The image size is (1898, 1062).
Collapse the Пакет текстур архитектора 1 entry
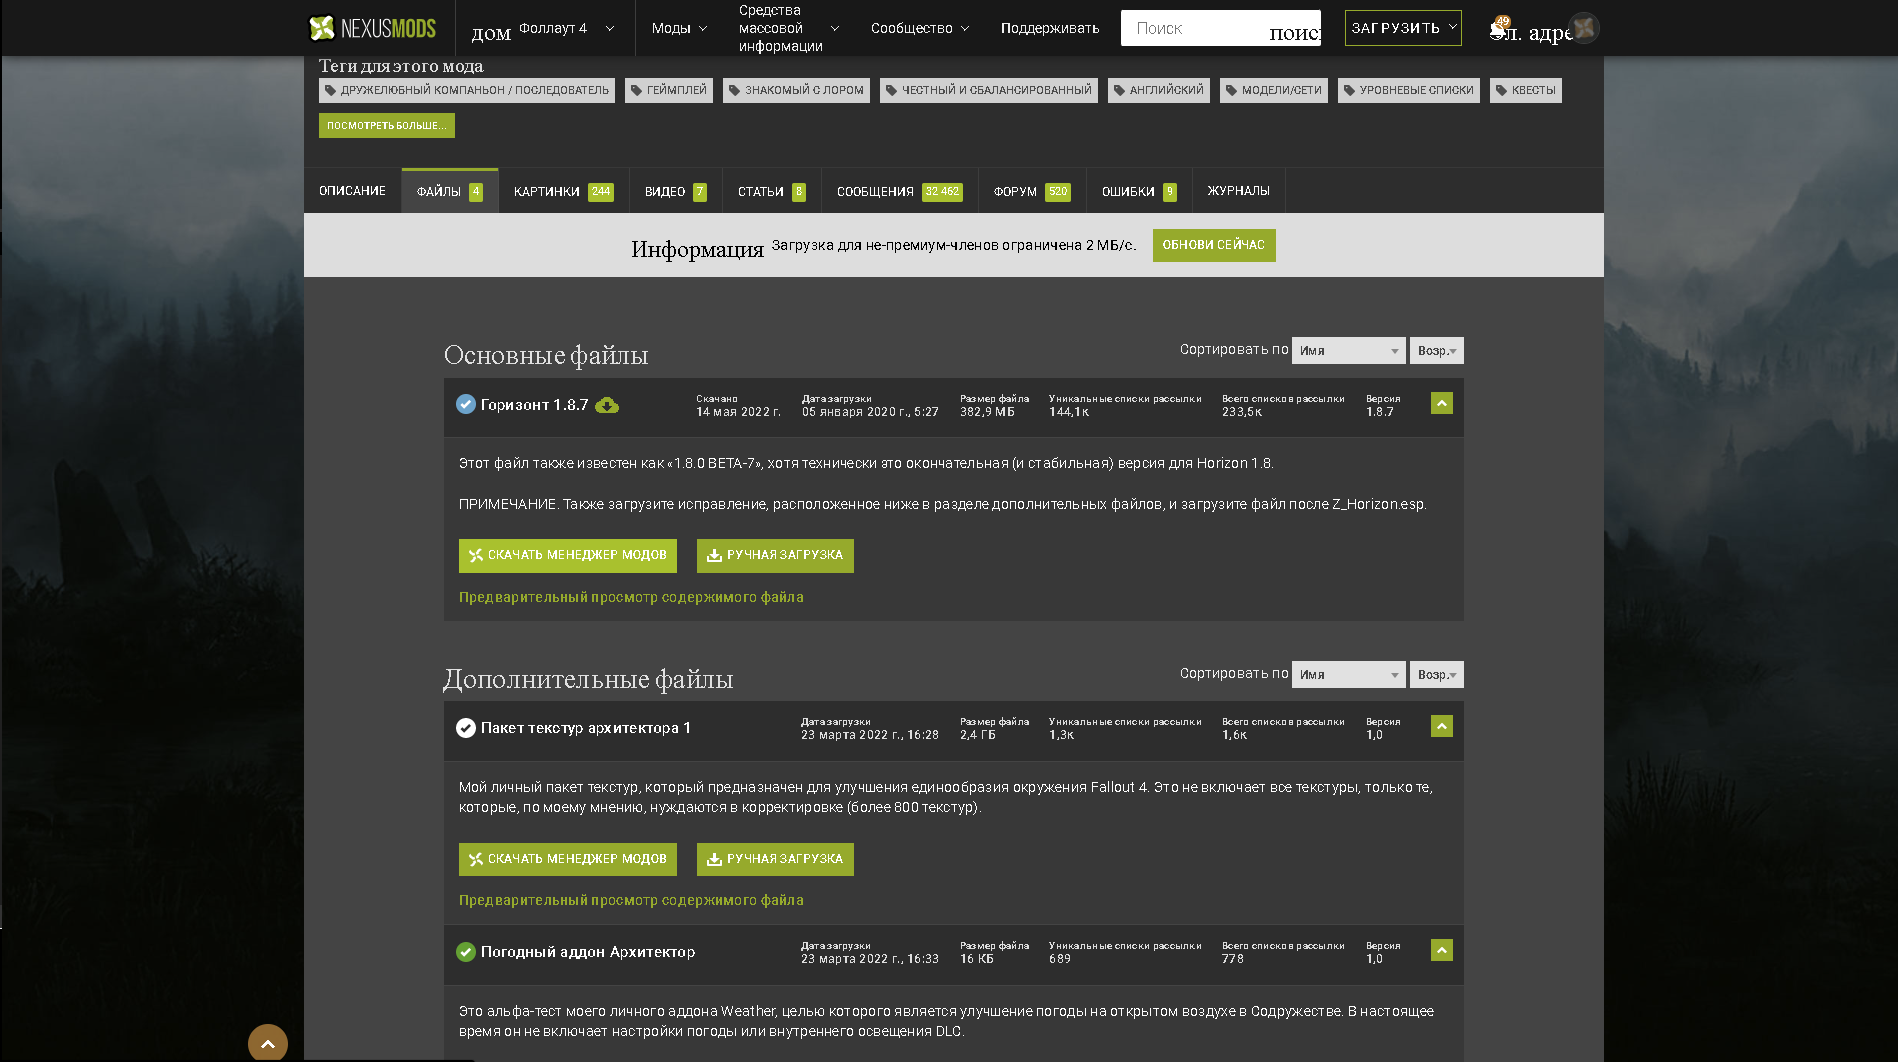(x=1441, y=726)
